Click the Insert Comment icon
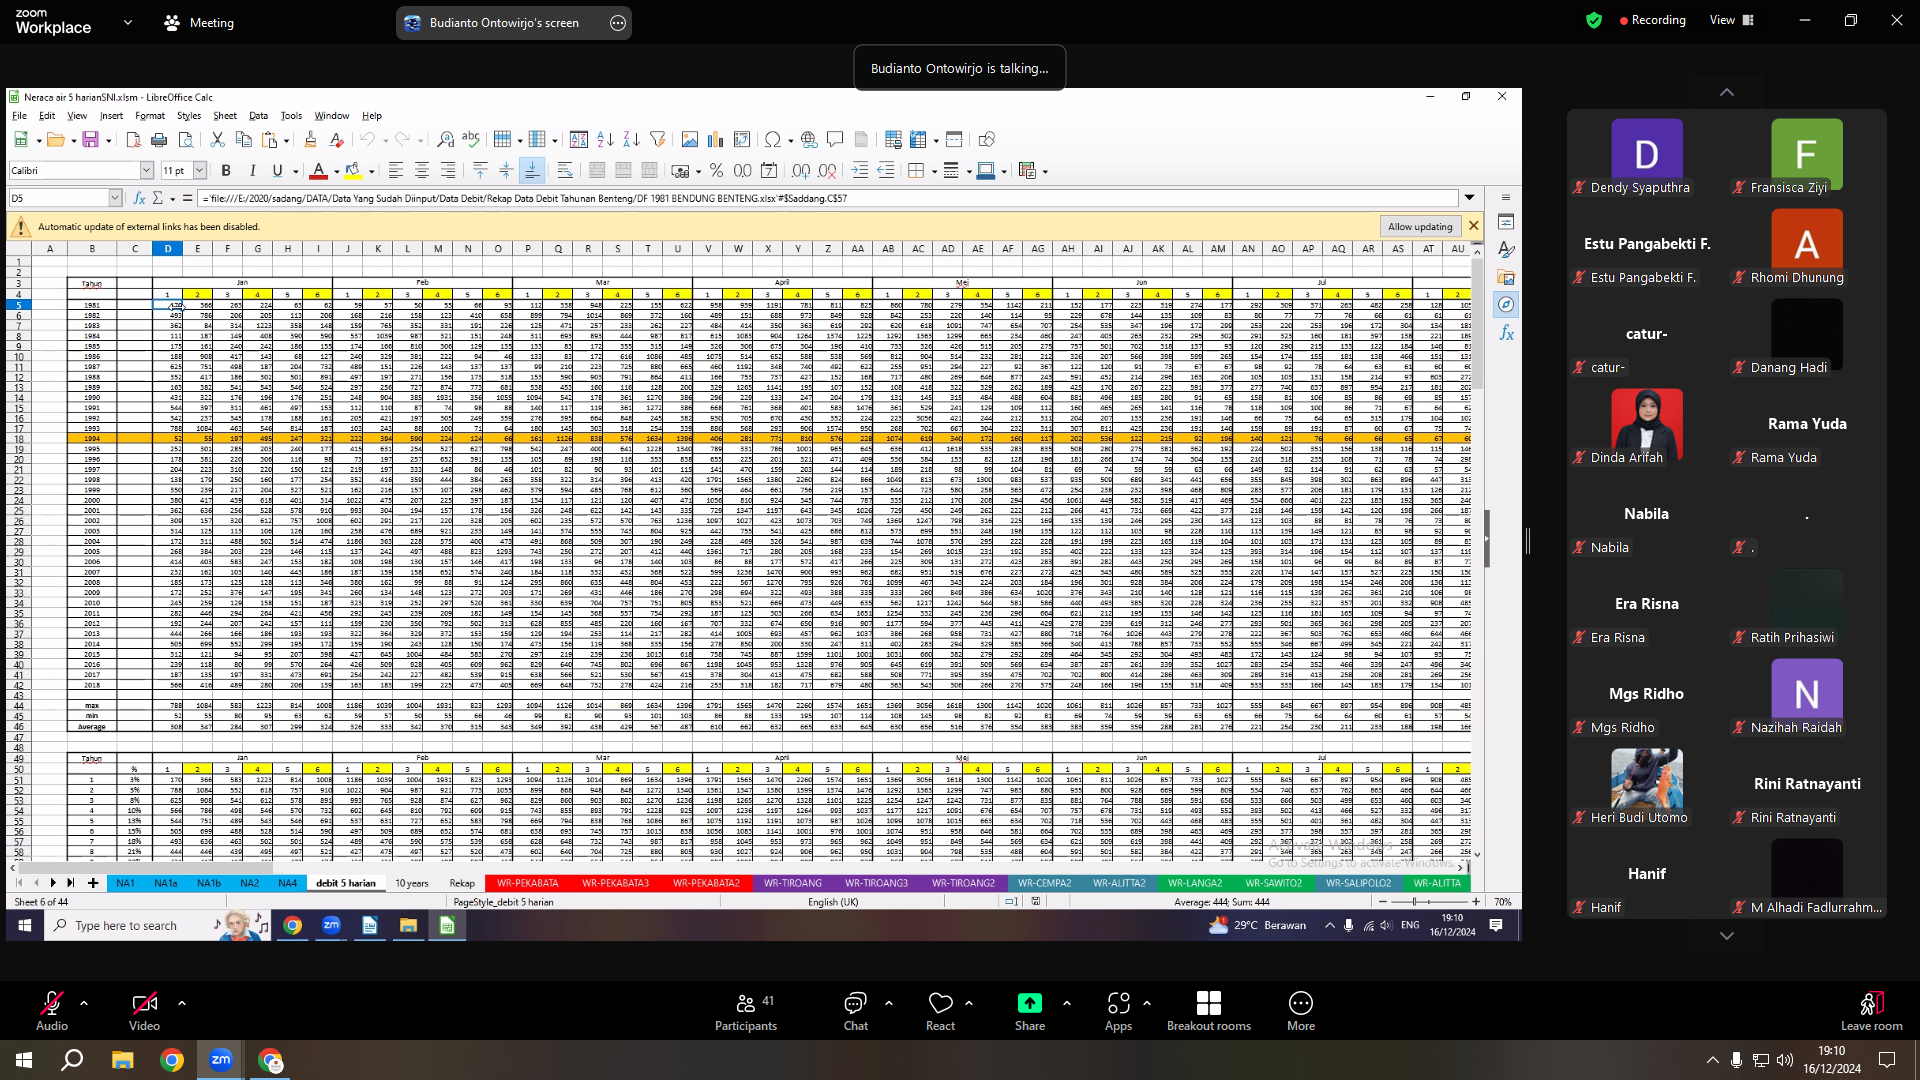1920x1080 pixels. (835, 140)
